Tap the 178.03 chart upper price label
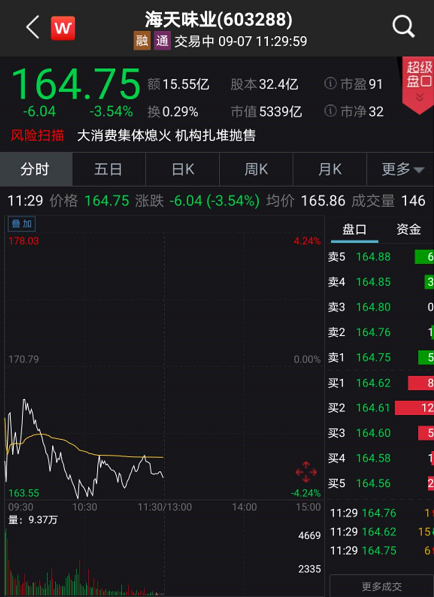Screen dimensions: 434x597 click(x=24, y=241)
